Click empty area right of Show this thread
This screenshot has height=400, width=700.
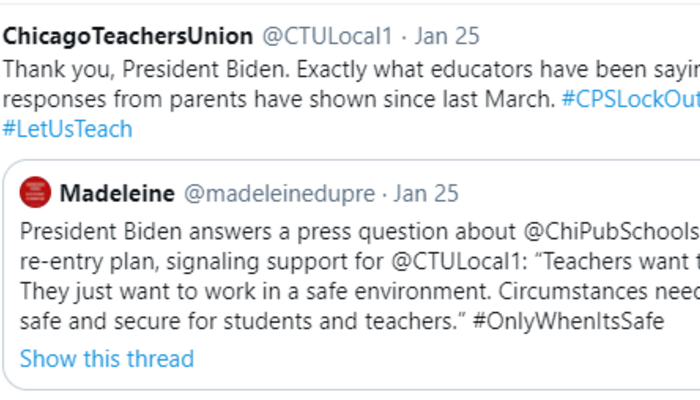click(450, 358)
